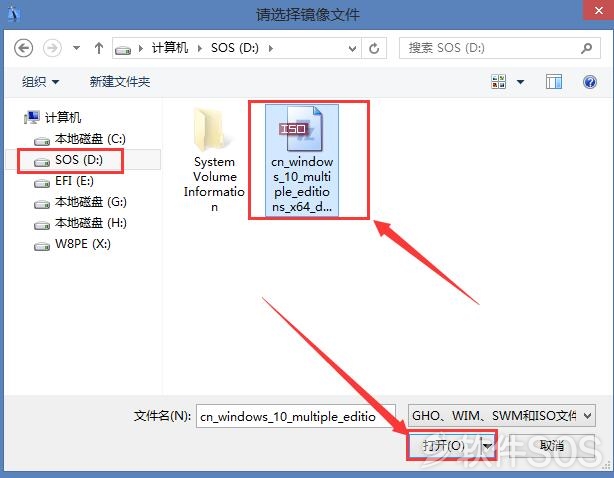The width and height of the screenshot is (614, 478).
Task: Click the drive icon in the address bar
Action: 123,50
